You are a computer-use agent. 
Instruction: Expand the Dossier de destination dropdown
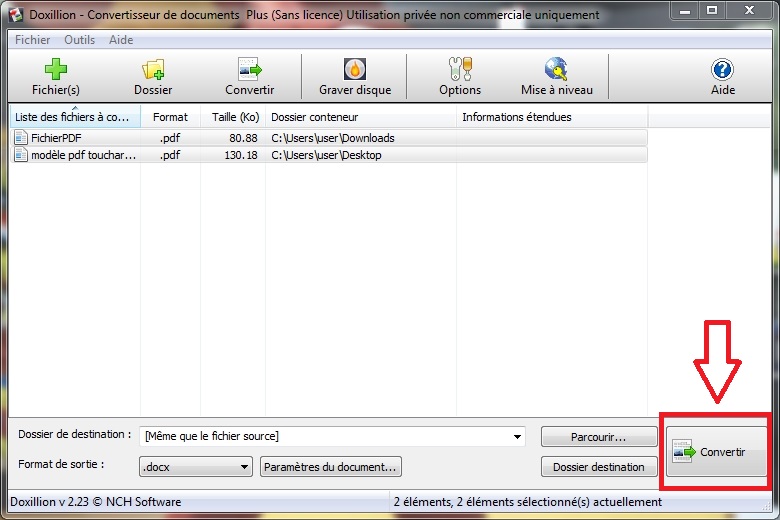pos(517,437)
